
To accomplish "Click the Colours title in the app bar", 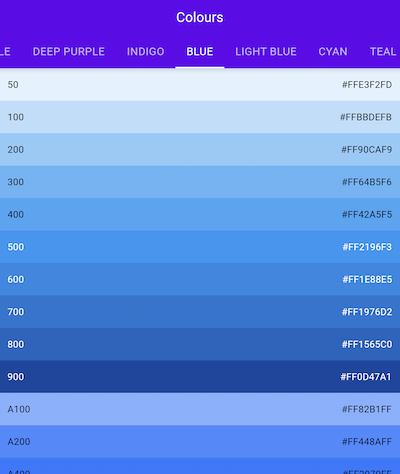I will [200, 17].
